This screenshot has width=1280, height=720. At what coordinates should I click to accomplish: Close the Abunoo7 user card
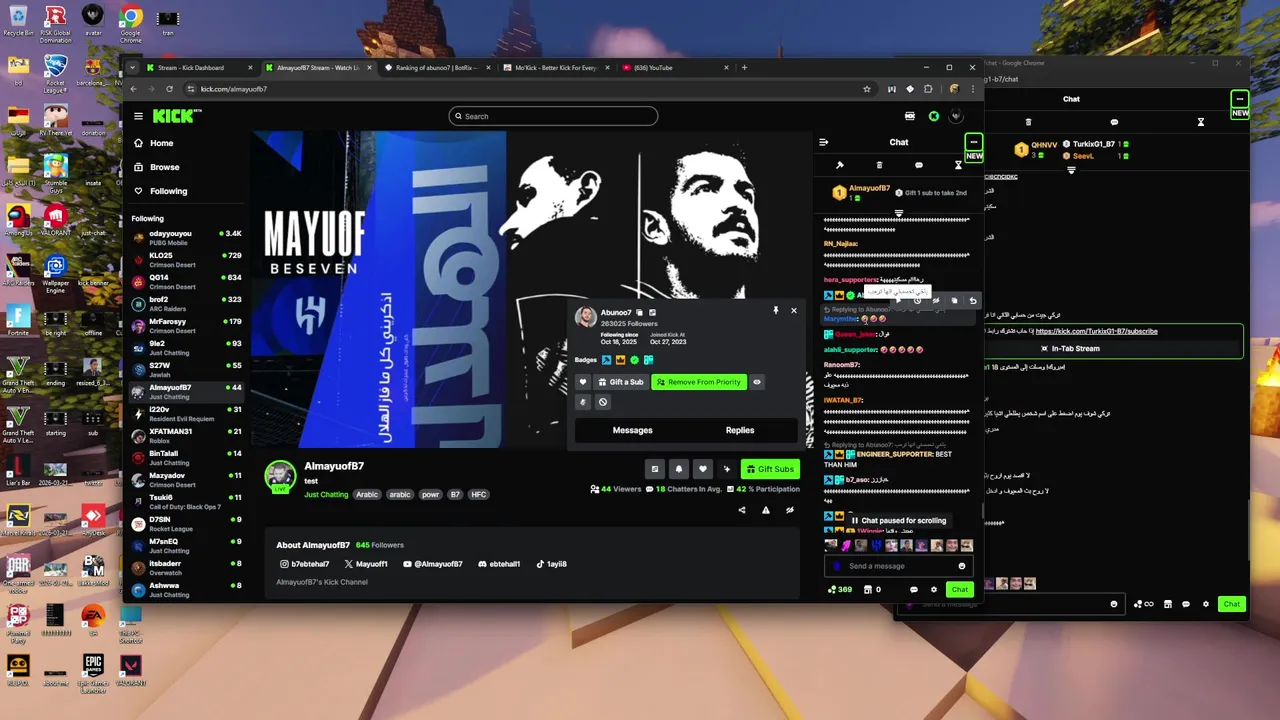(794, 310)
